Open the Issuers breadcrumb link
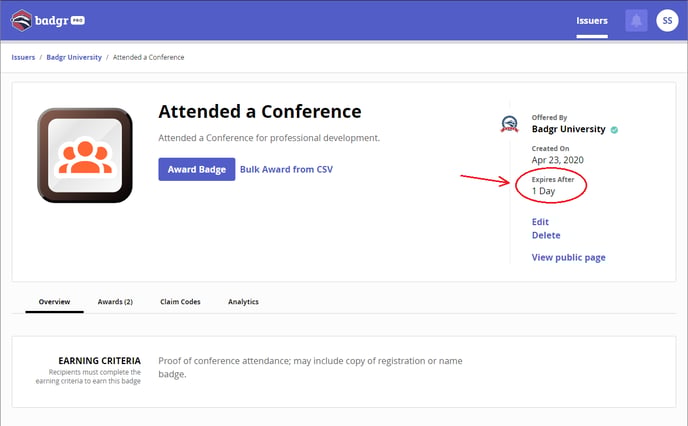Screen dimensions: 688x426 click(23, 57)
